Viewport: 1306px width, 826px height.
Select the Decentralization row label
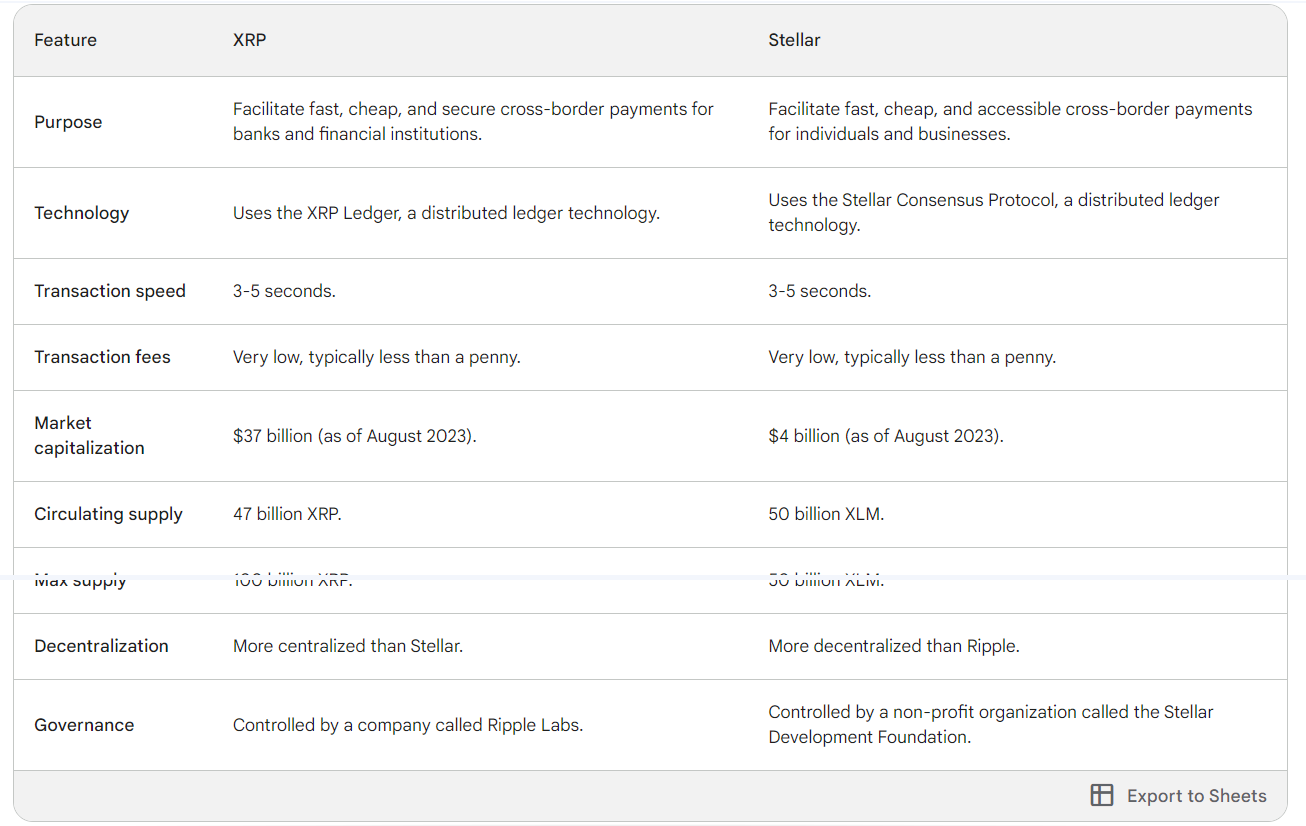pyautogui.click(x=101, y=646)
